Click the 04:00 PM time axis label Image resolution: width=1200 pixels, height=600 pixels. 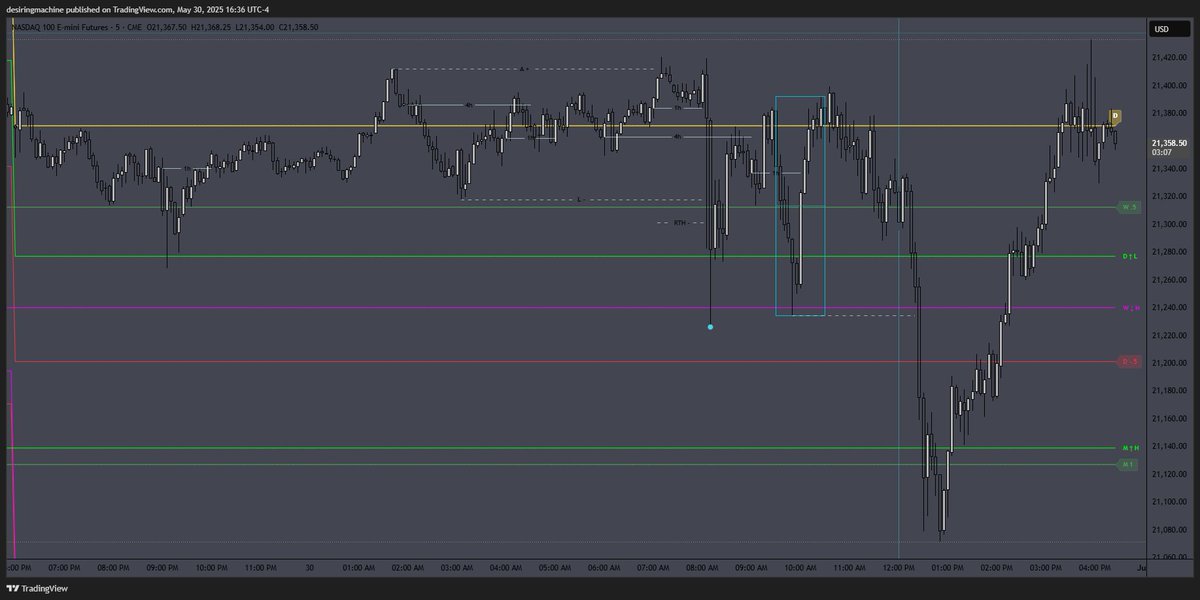(1094, 568)
